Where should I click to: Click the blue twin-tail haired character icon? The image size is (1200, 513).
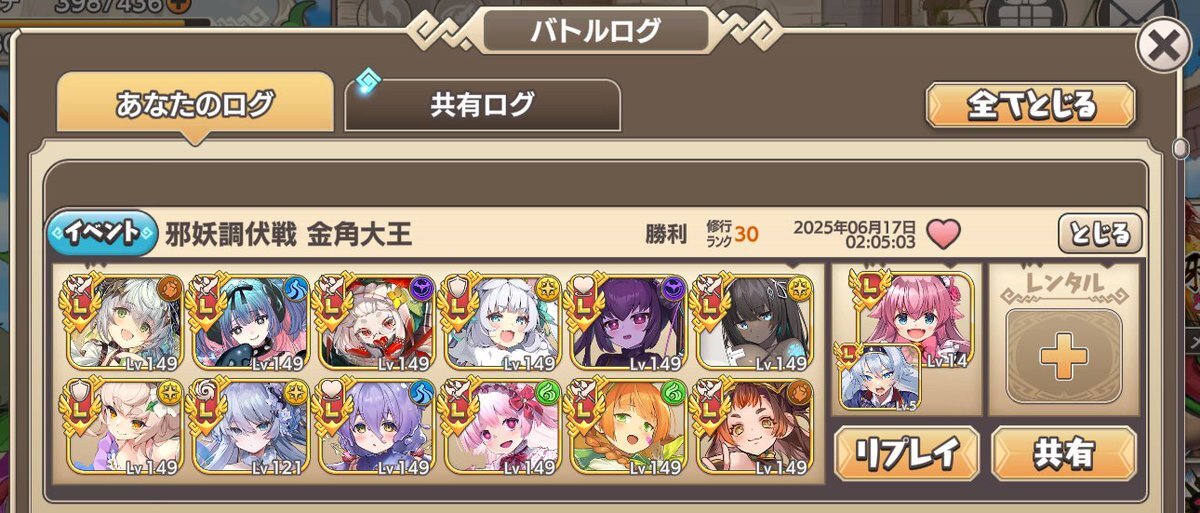pyautogui.click(x=250, y=322)
